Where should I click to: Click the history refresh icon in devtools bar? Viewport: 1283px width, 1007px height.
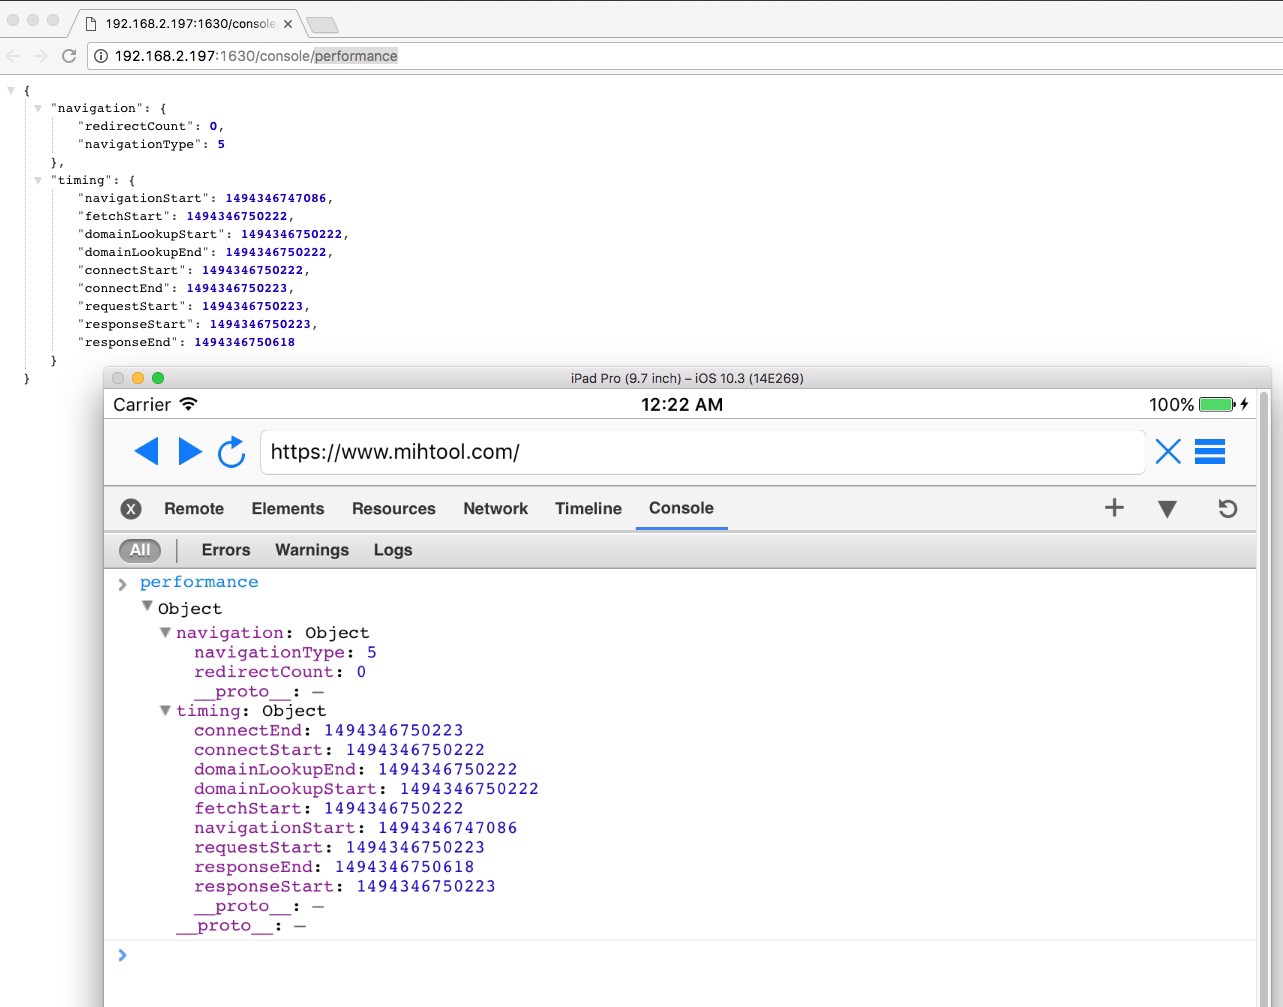click(1227, 509)
